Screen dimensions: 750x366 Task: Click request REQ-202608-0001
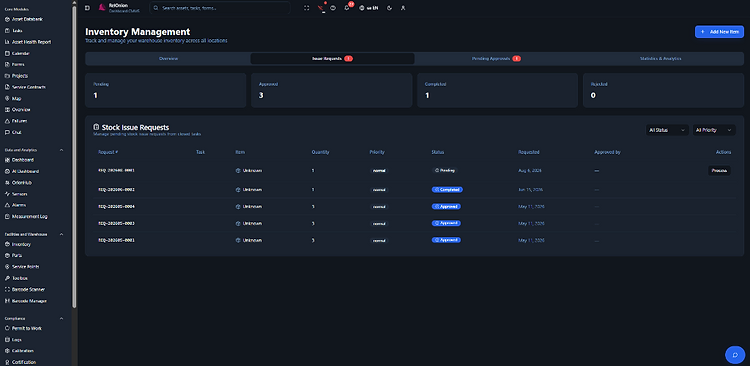116,170
